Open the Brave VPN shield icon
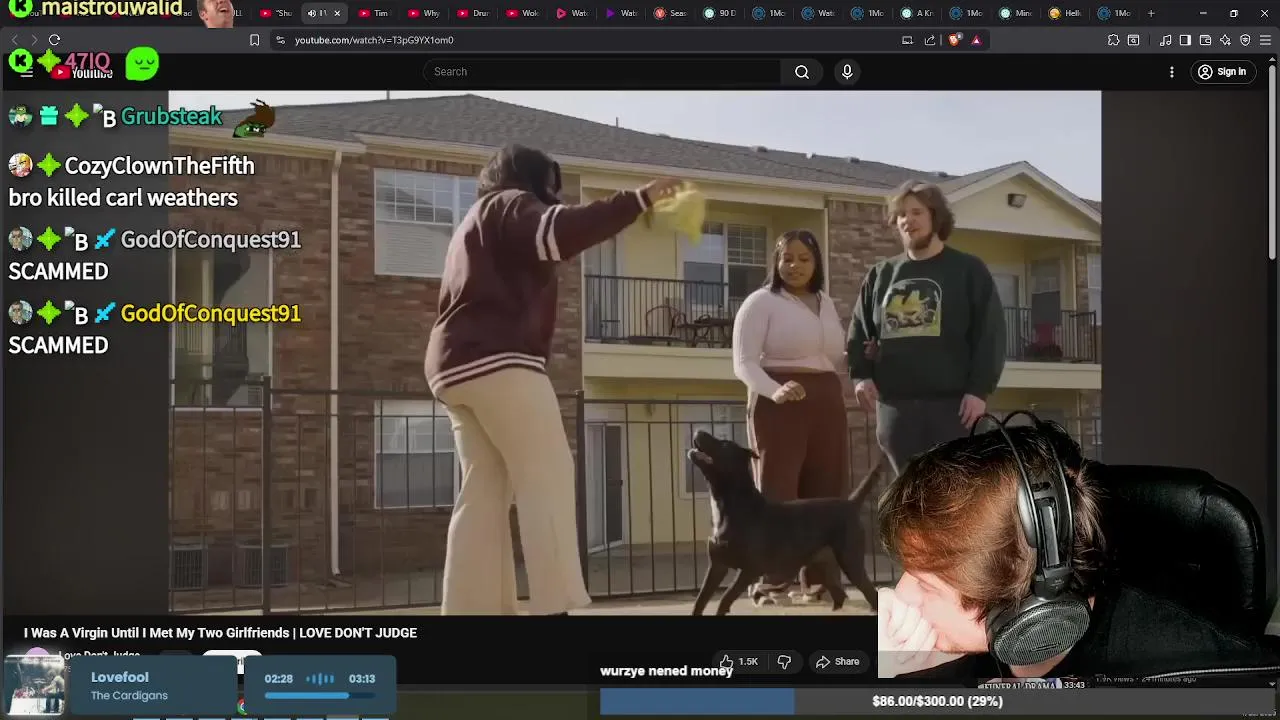The width and height of the screenshot is (1280, 720). (1245, 40)
